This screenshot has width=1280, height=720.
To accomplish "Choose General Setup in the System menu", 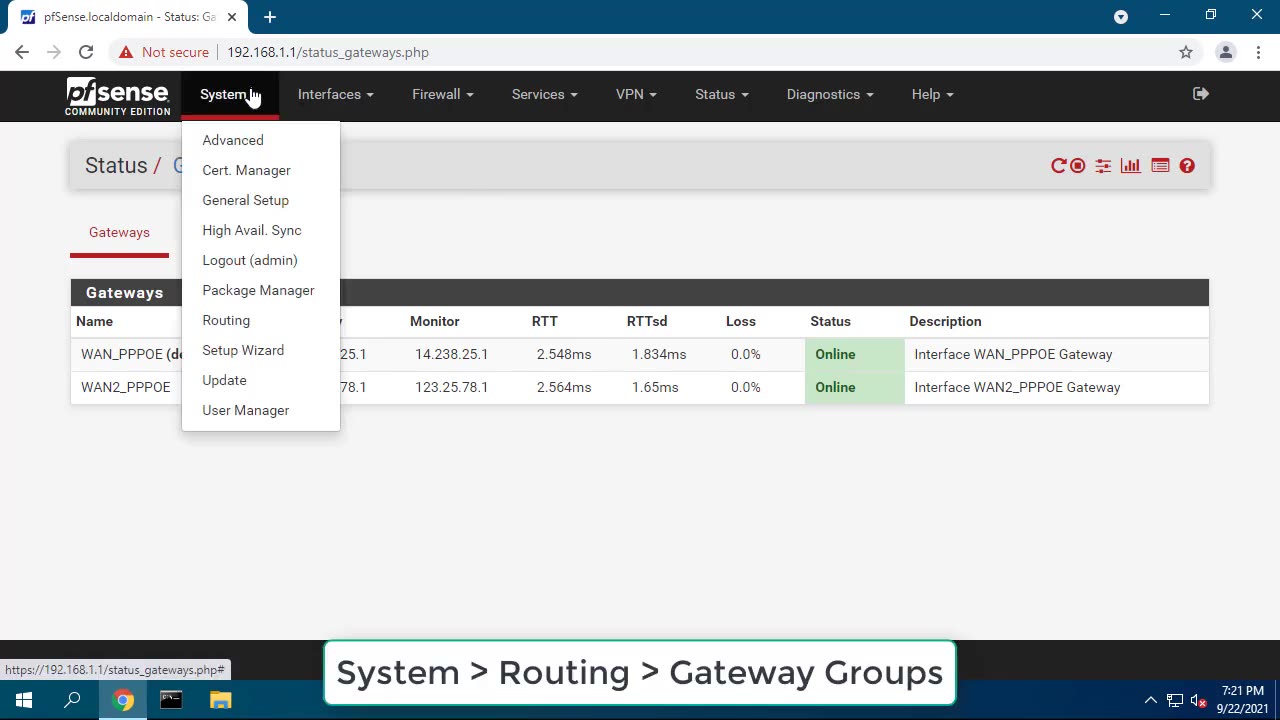I will click(245, 200).
